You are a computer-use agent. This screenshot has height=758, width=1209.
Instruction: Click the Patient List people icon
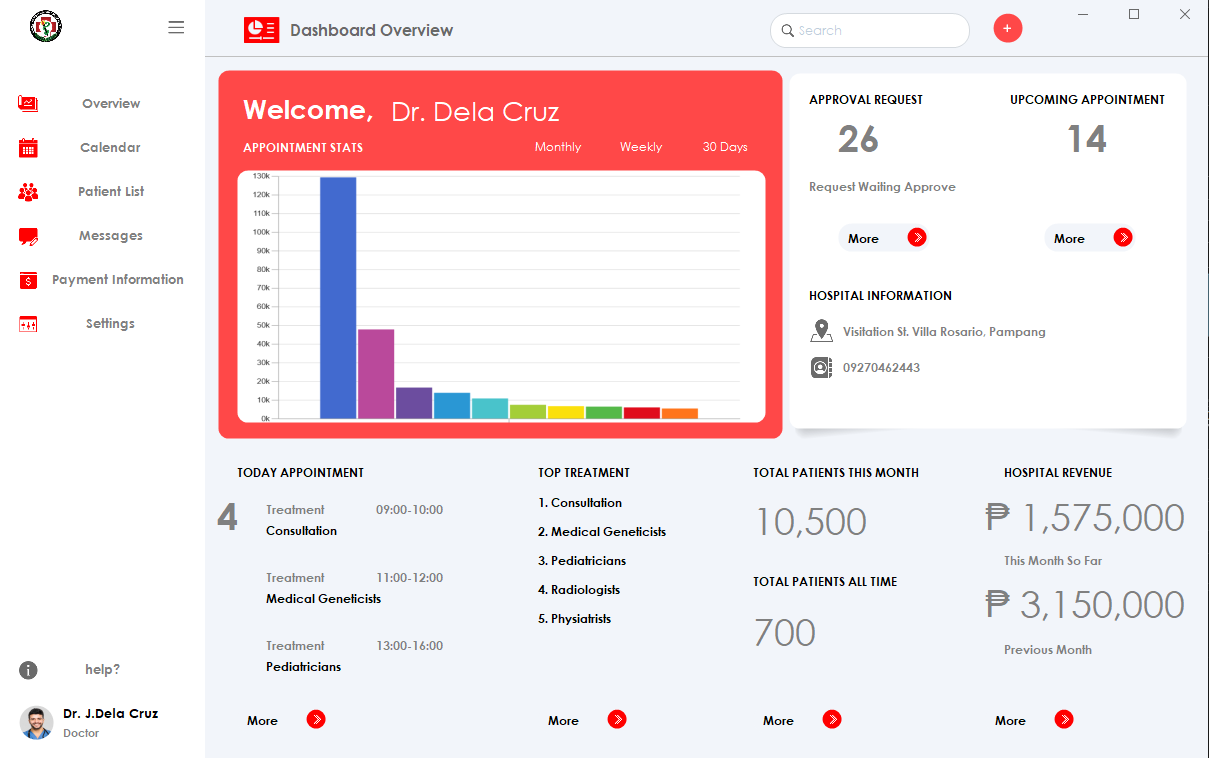pyautogui.click(x=28, y=192)
